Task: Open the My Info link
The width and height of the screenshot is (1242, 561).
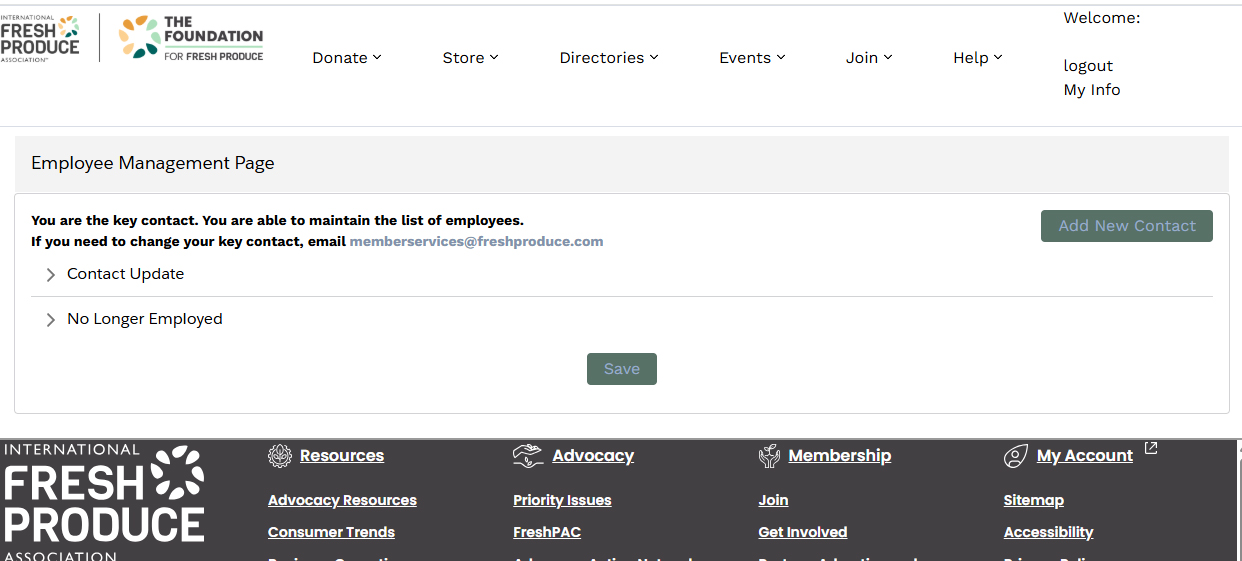Action: 1092,90
